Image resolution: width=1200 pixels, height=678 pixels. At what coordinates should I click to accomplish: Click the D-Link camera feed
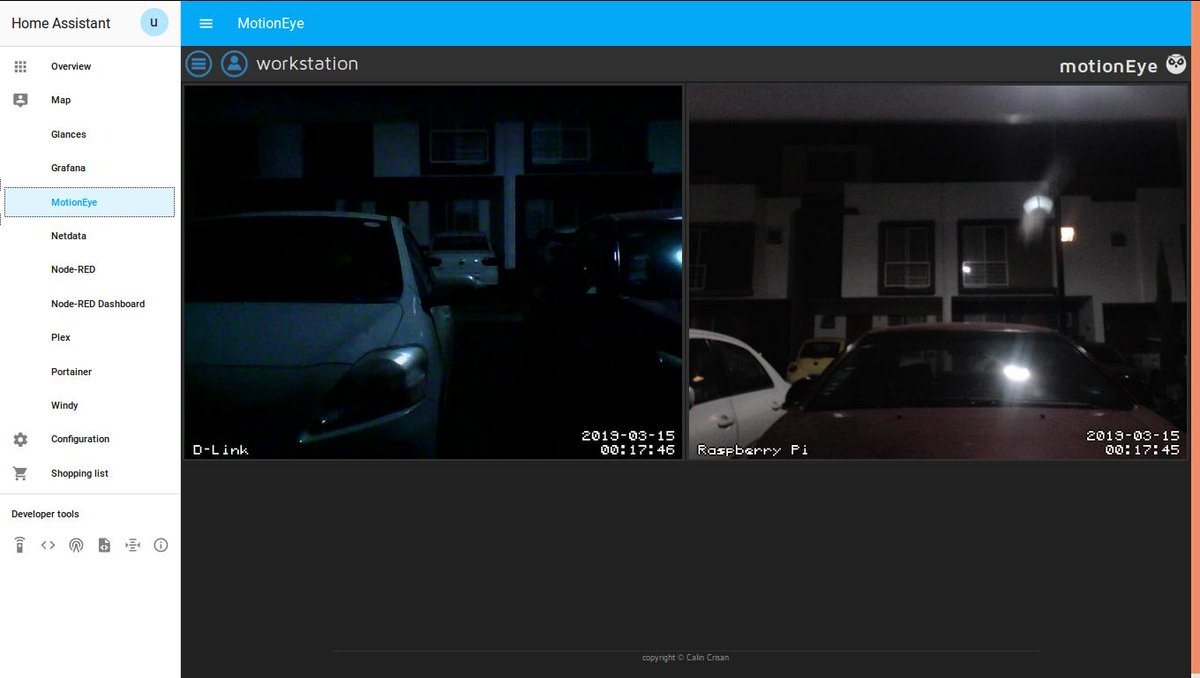click(433, 272)
